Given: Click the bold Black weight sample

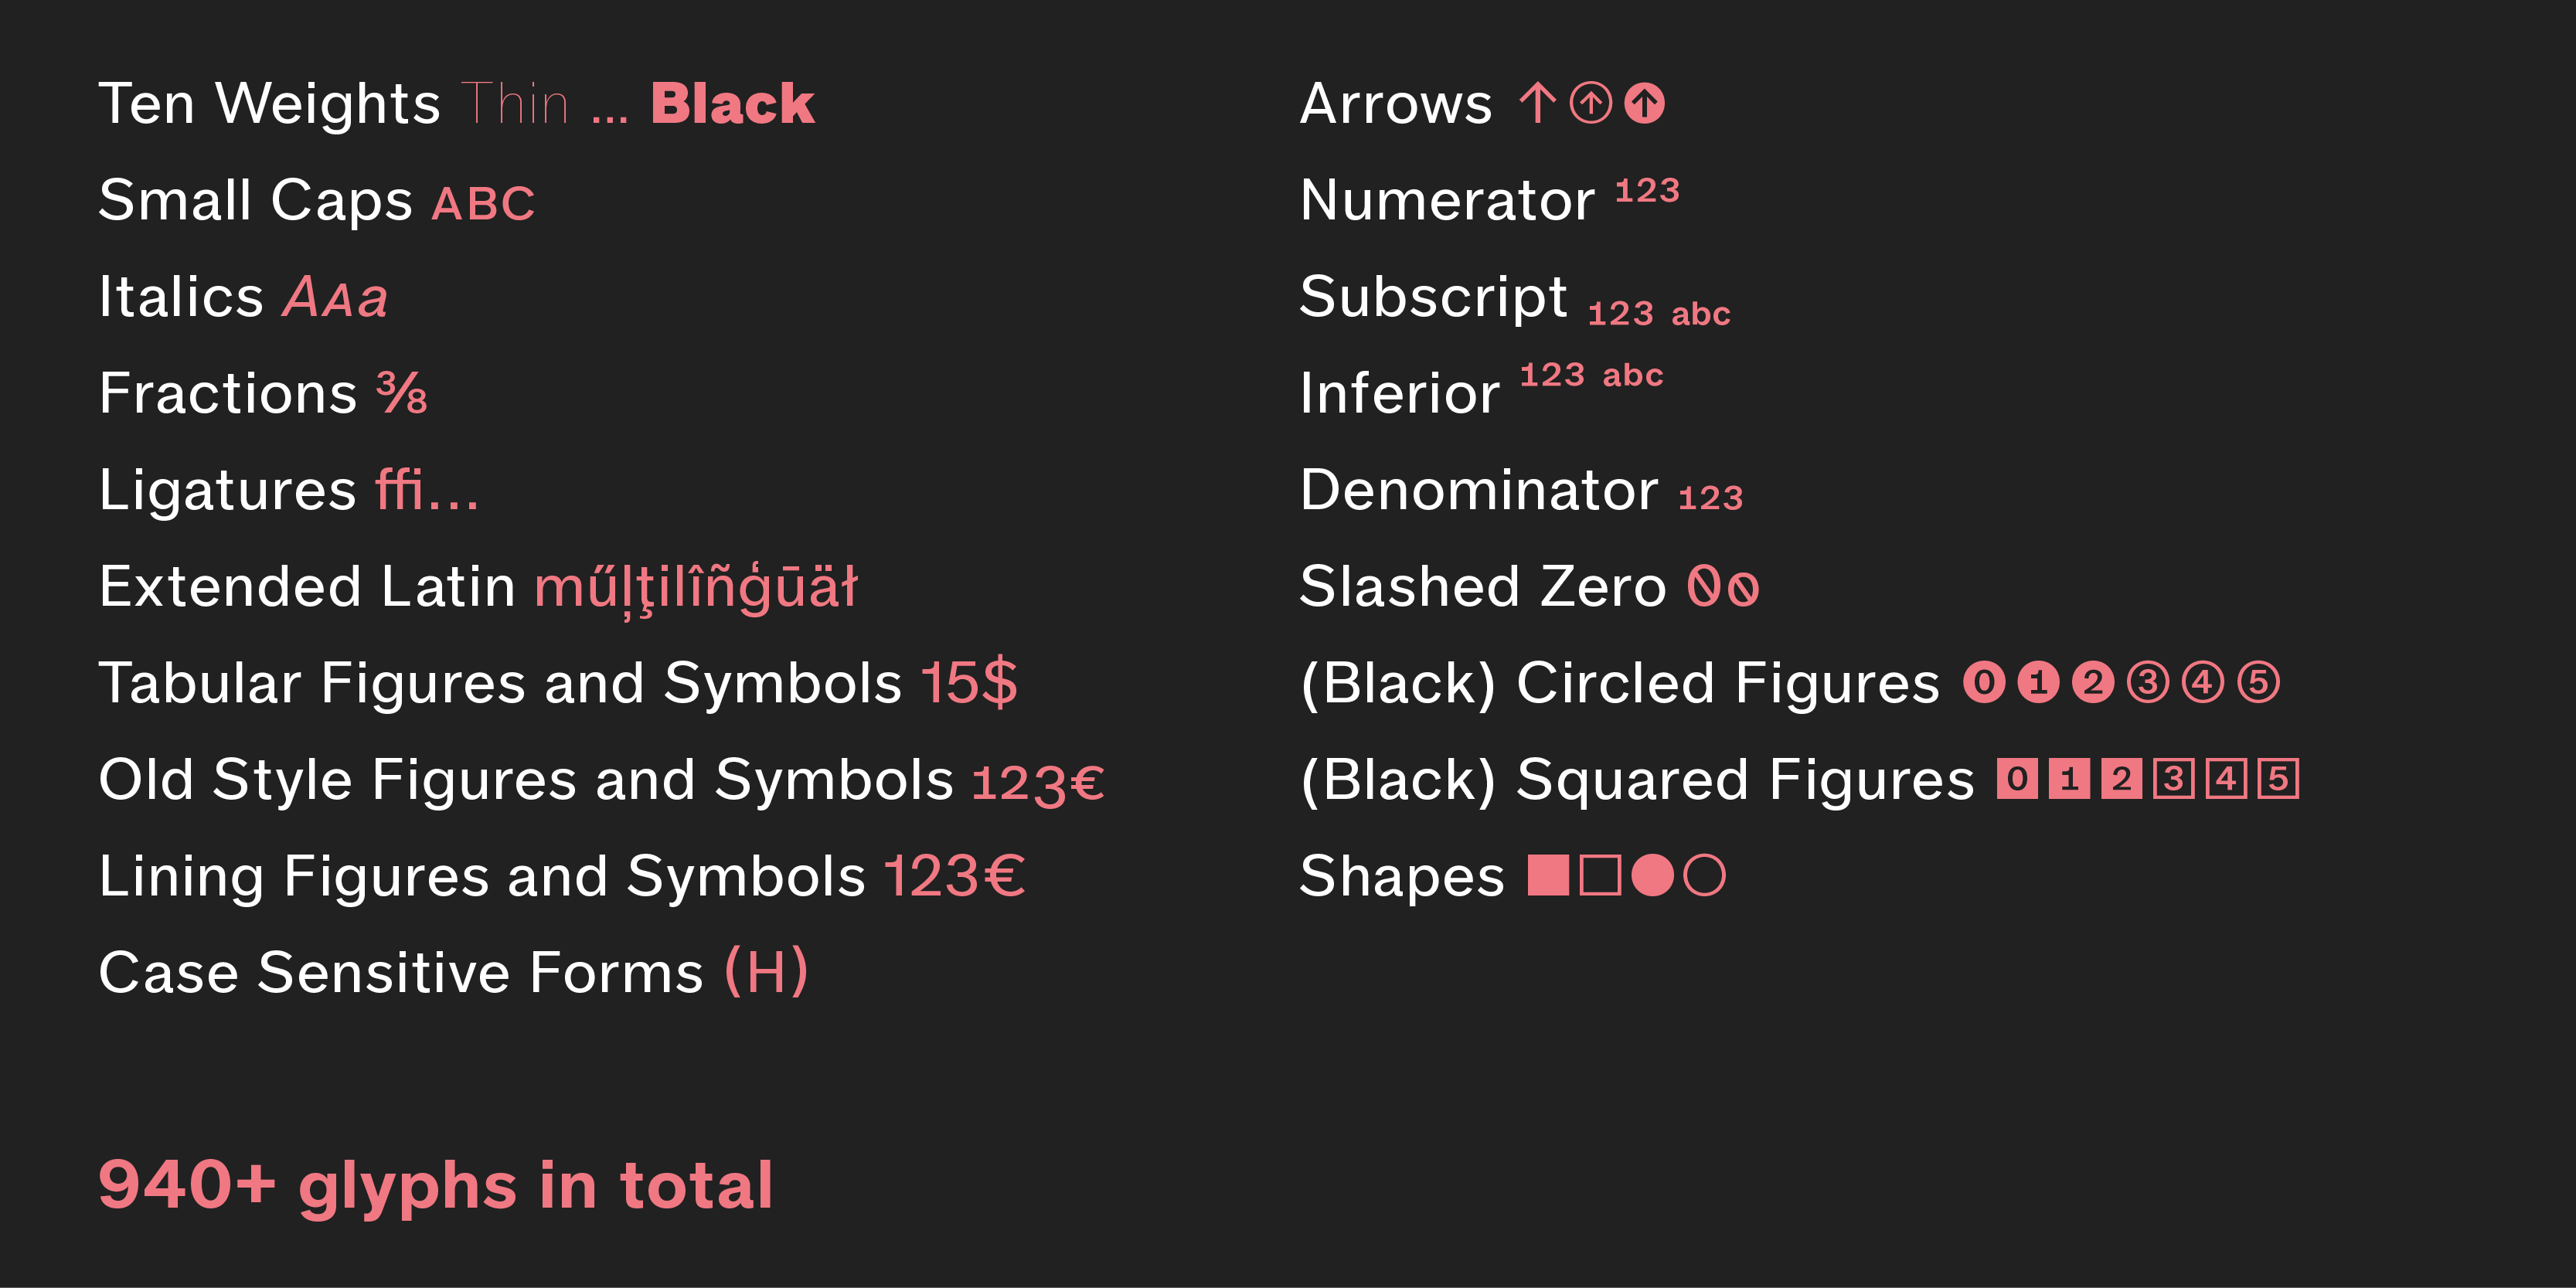Looking at the screenshot, I should [x=733, y=104].
